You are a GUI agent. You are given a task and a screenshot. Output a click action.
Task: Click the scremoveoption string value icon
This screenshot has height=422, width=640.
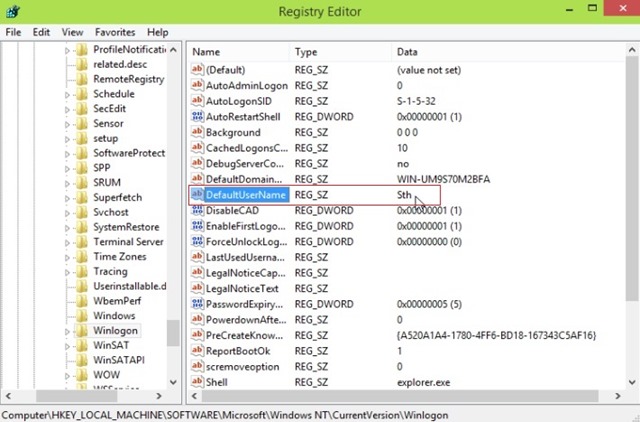[197, 366]
